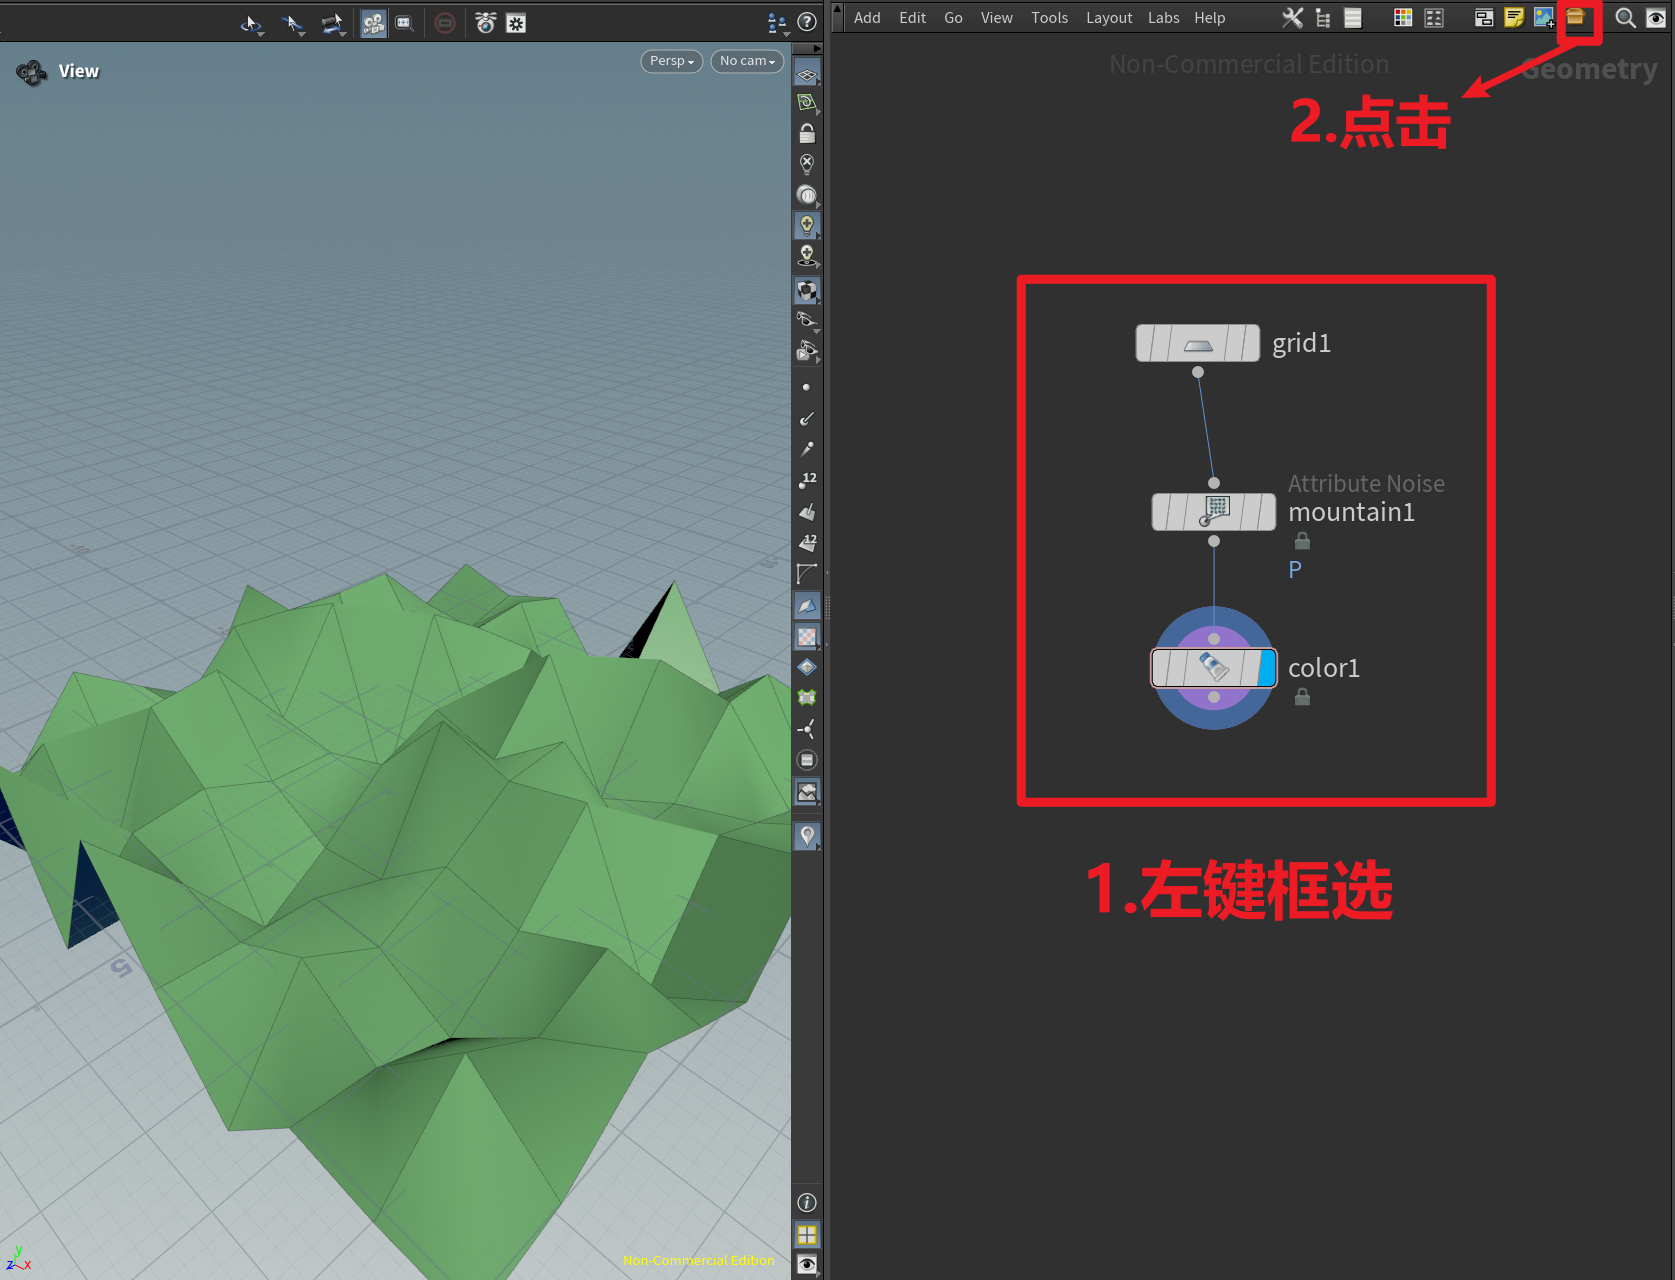Select the grid1 node in network editor
This screenshot has height=1280, width=1675.
[1197, 343]
